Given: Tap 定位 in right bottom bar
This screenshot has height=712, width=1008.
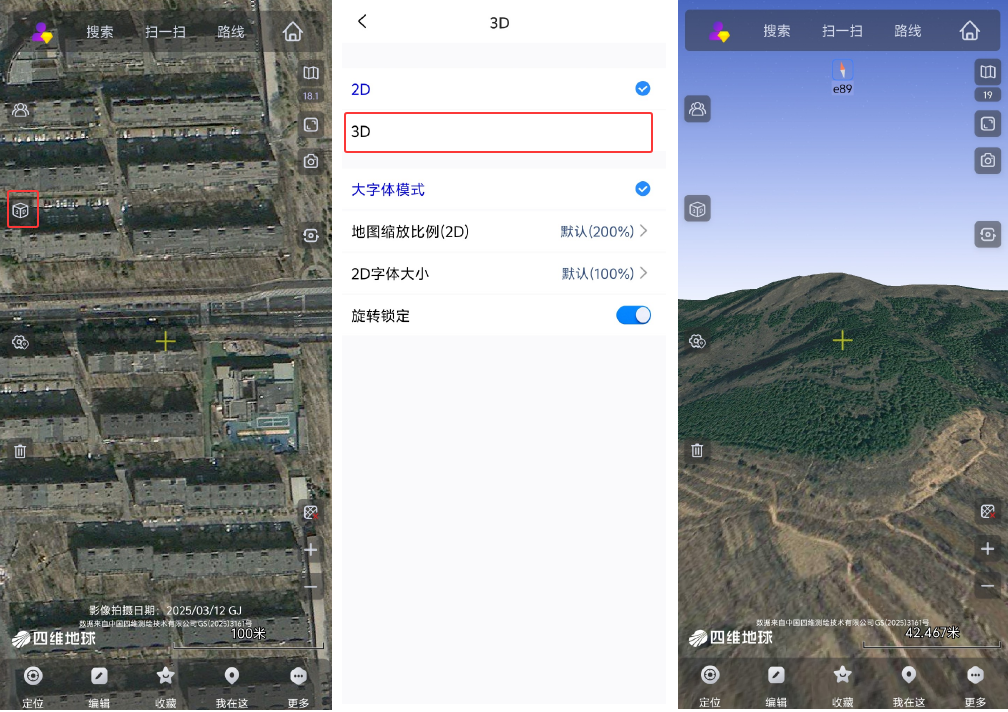Looking at the screenshot, I should (710, 685).
